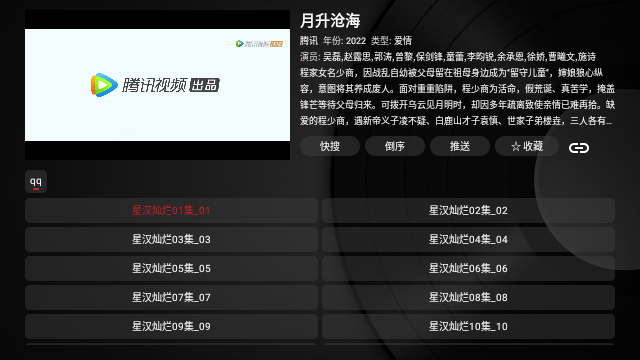Image resolution: width=640 pixels, height=360 pixels.
Task: Select episode 星汉灿烂03集_03
Action: tap(171, 240)
